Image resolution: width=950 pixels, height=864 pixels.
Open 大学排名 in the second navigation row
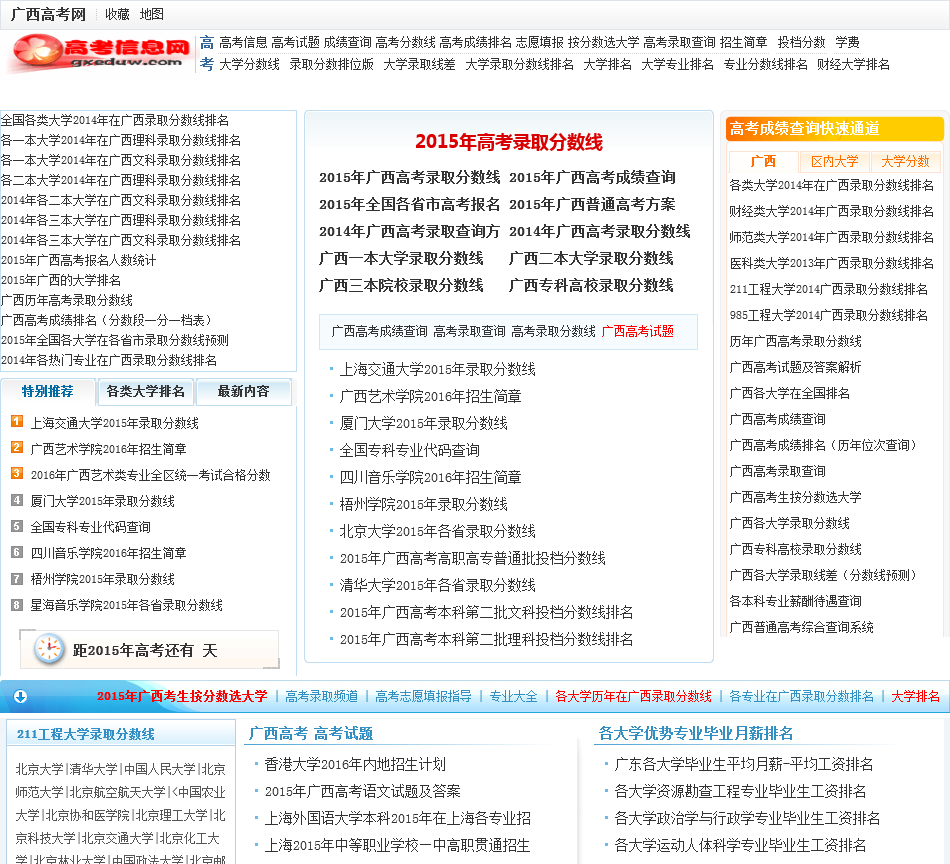coord(607,64)
